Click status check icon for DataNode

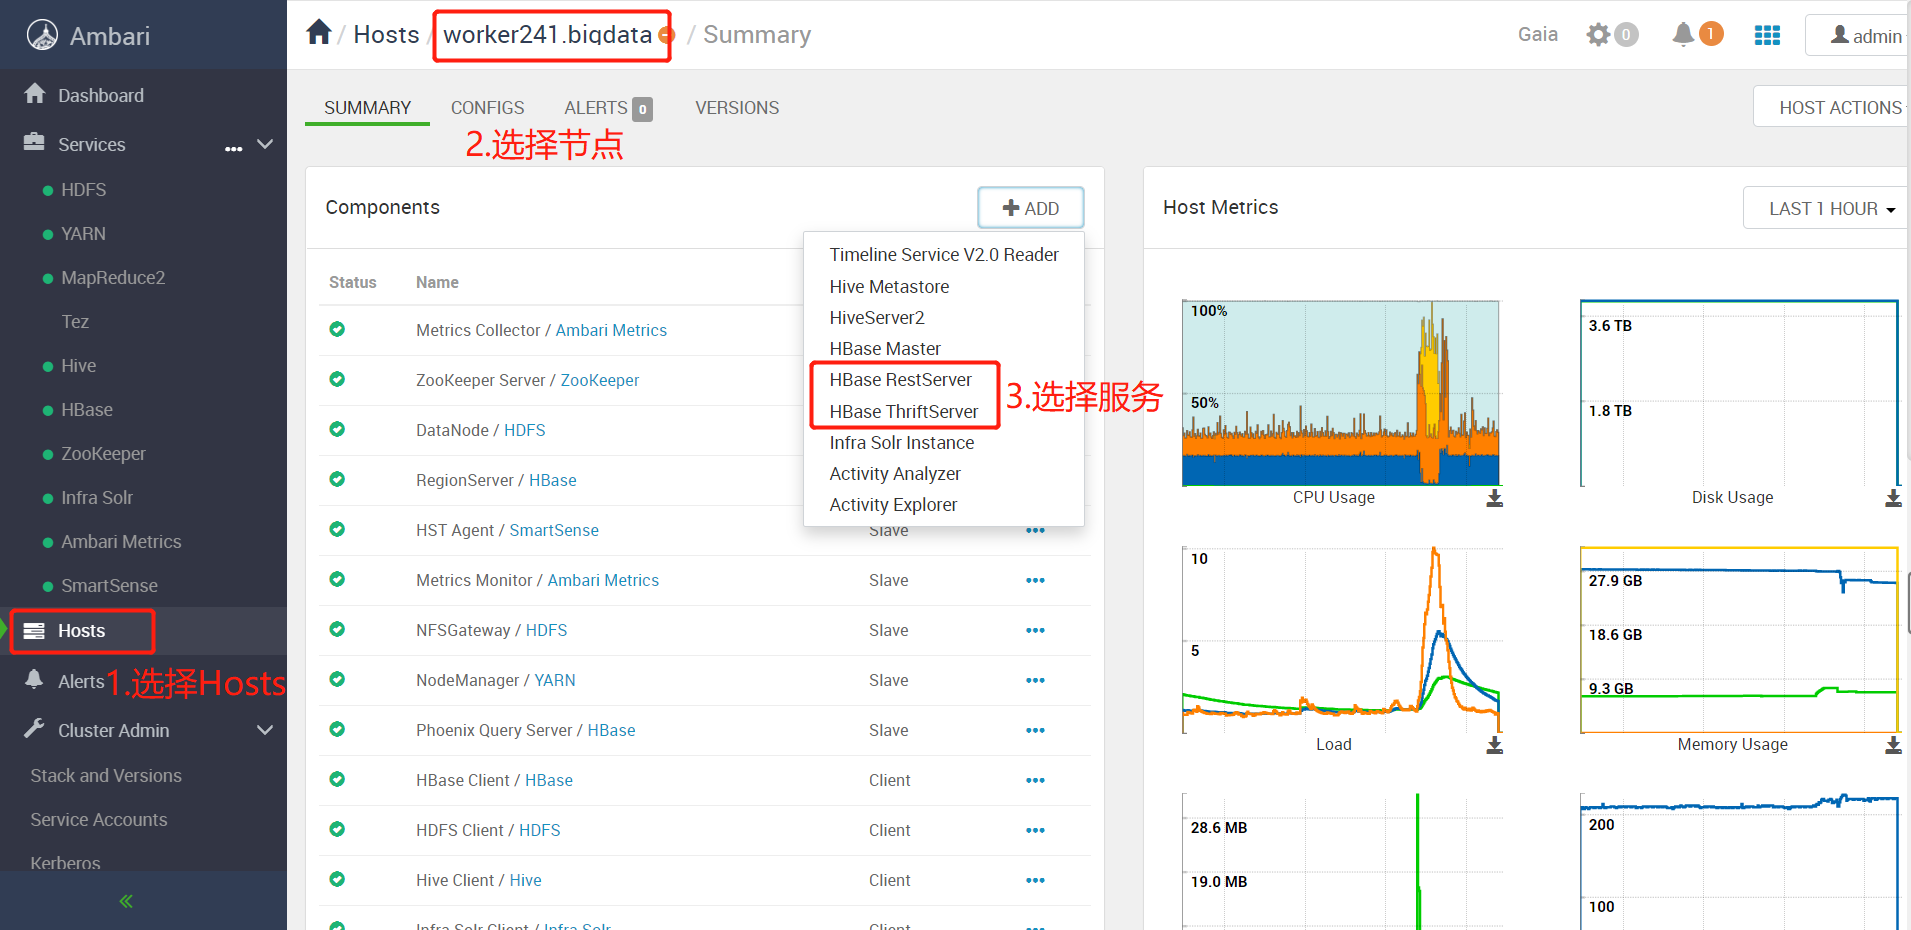[x=337, y=429]
